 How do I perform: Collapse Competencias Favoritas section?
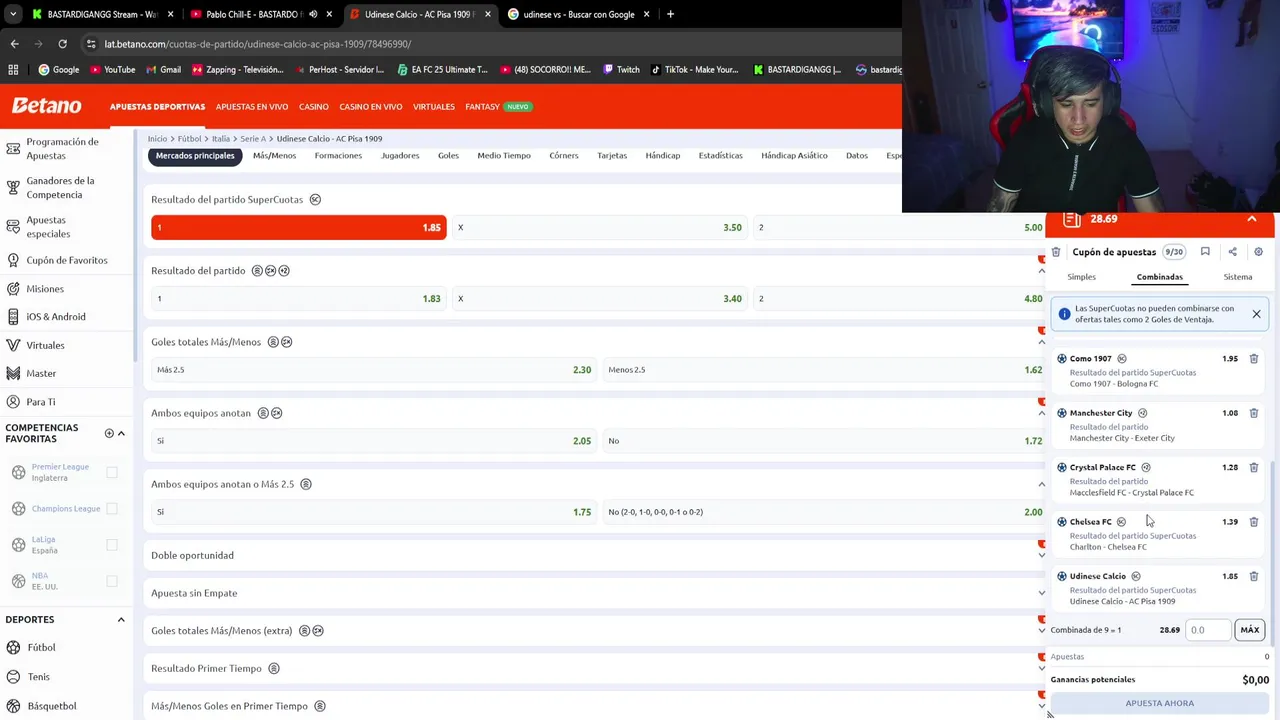pyautogui.click(x=121, y=433)
